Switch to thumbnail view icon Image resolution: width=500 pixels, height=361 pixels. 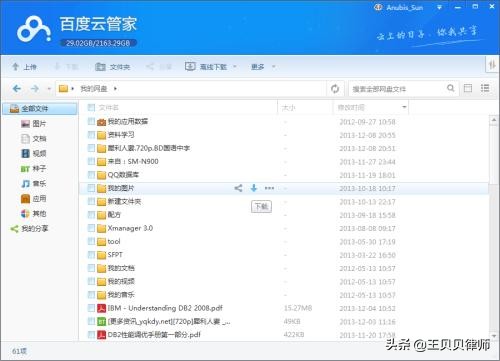468,88
